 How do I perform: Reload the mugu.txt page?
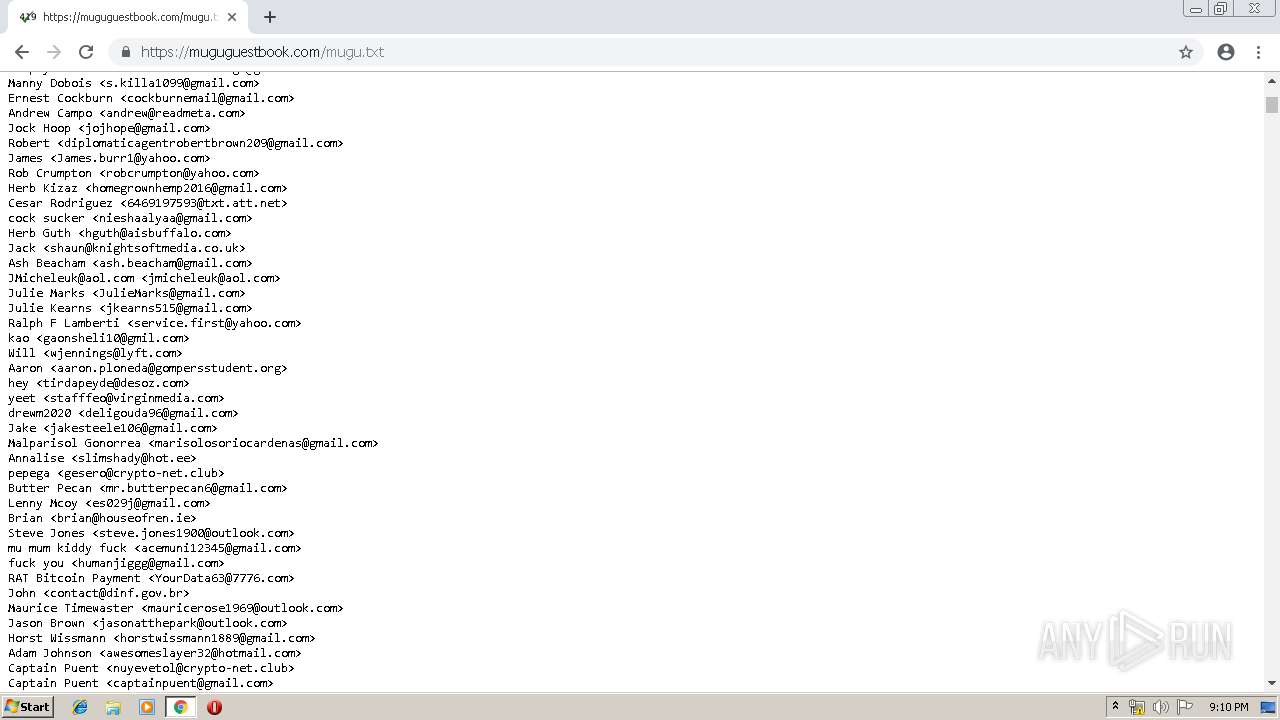[86, 52]
